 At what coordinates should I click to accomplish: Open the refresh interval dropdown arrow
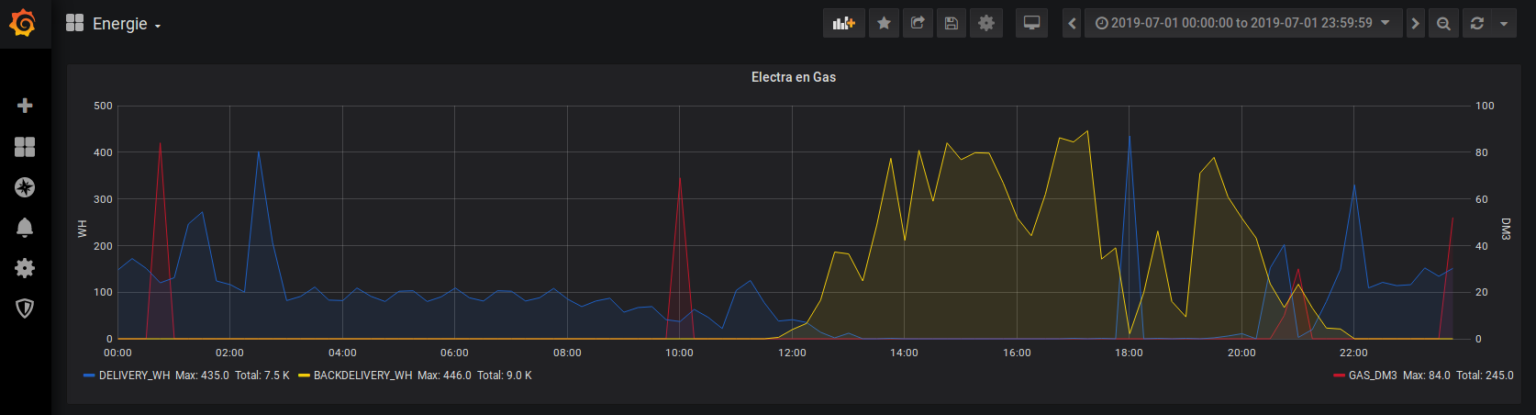pos(1504,23)
